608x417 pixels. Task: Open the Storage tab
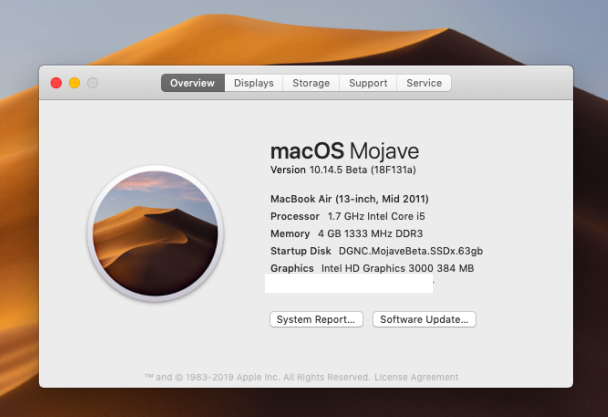(311, 83)
